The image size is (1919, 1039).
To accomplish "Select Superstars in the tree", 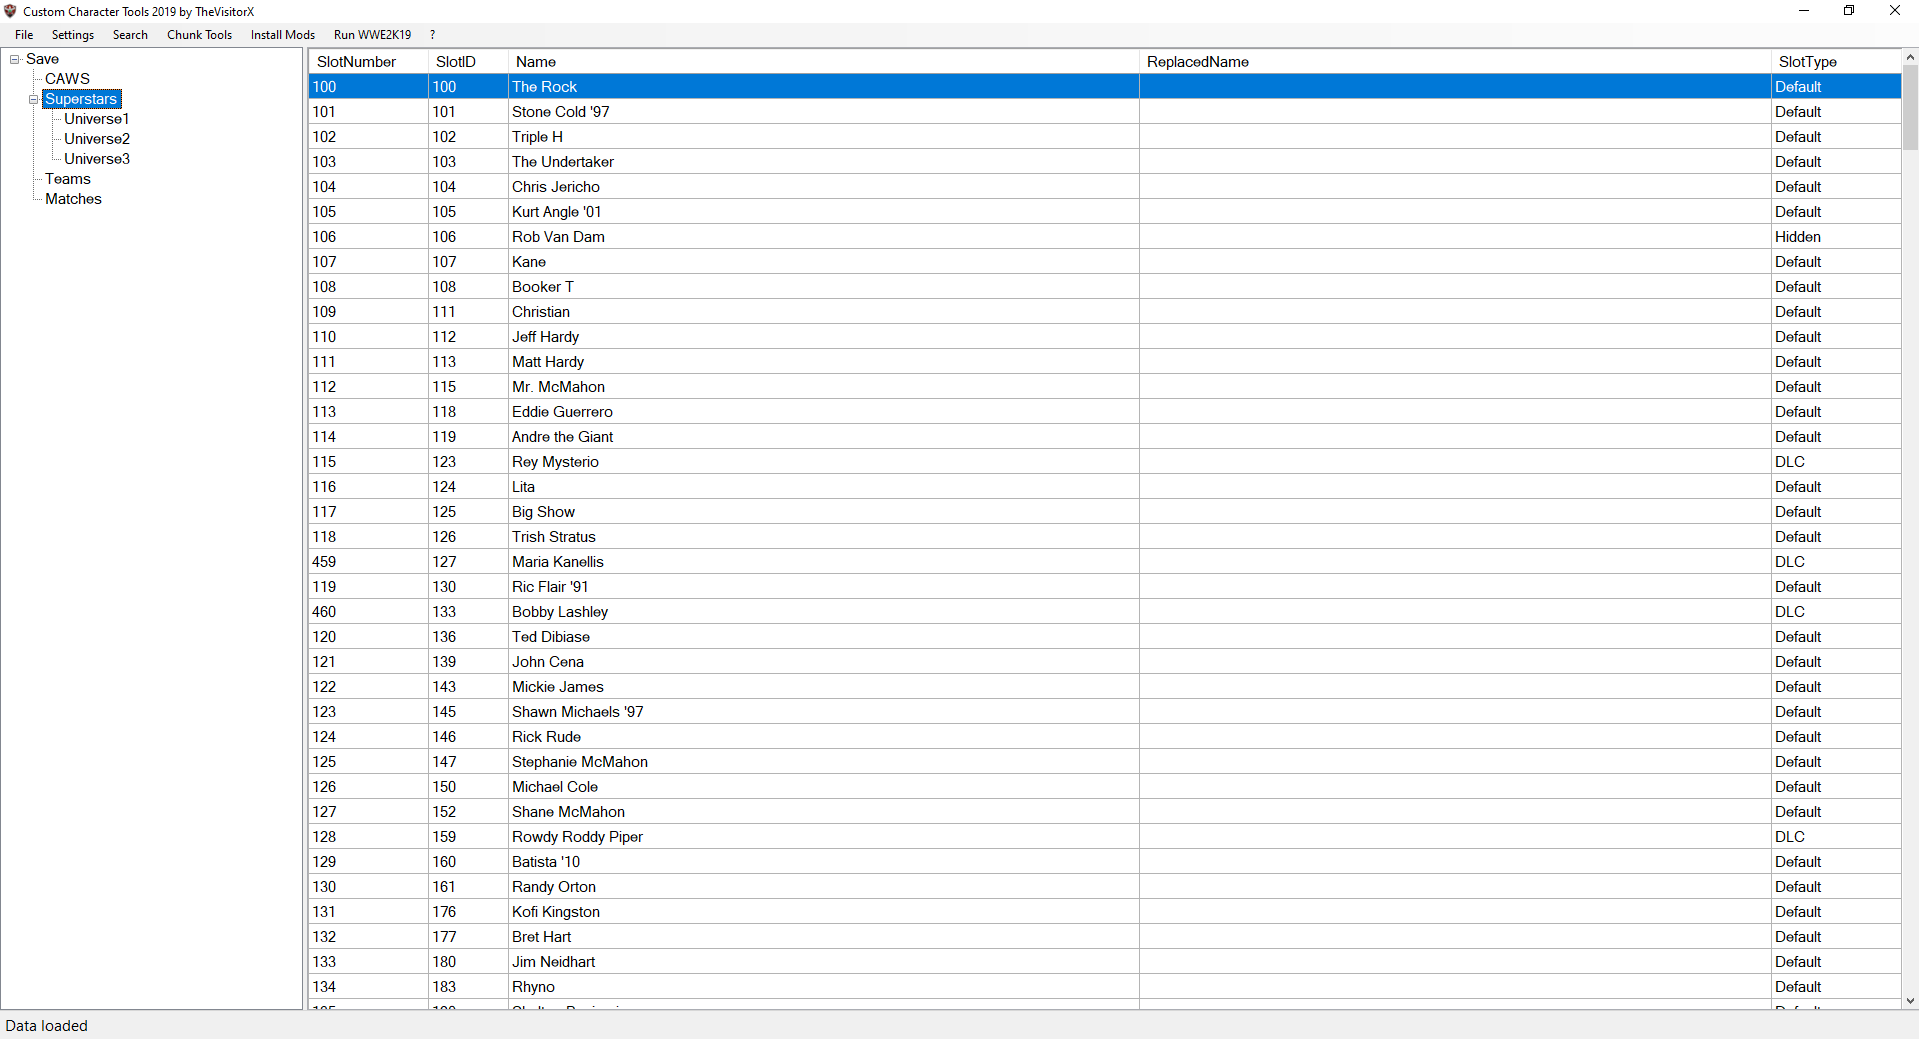I will pyautogui.click(x=81, y=99).
